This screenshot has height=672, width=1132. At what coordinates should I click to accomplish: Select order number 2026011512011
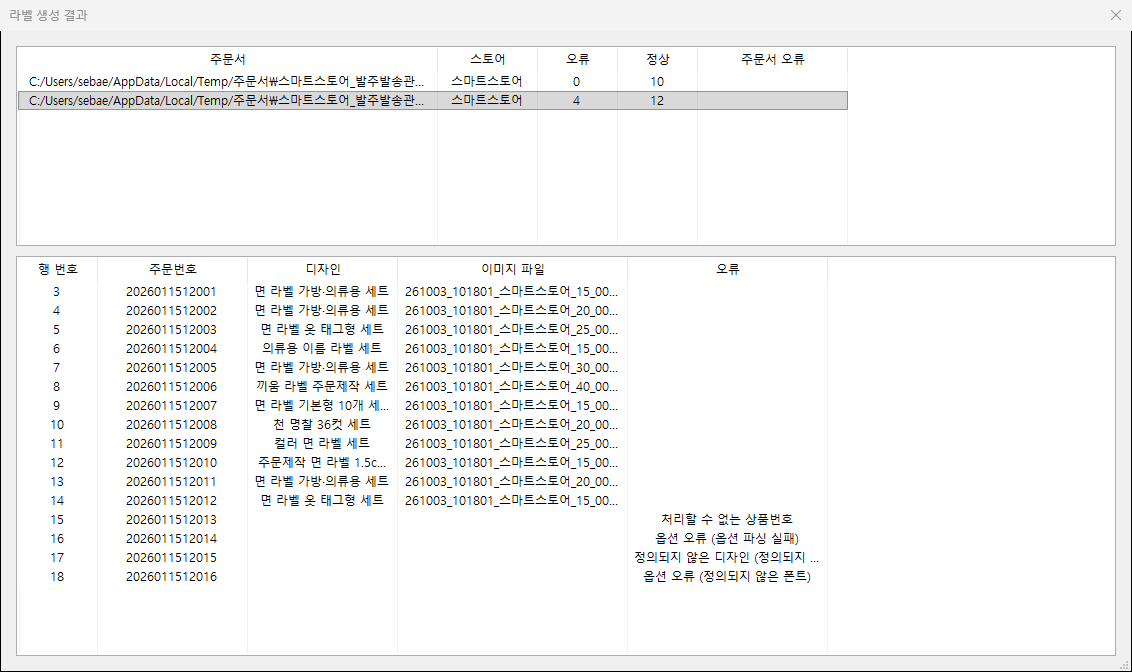point(171,481)
